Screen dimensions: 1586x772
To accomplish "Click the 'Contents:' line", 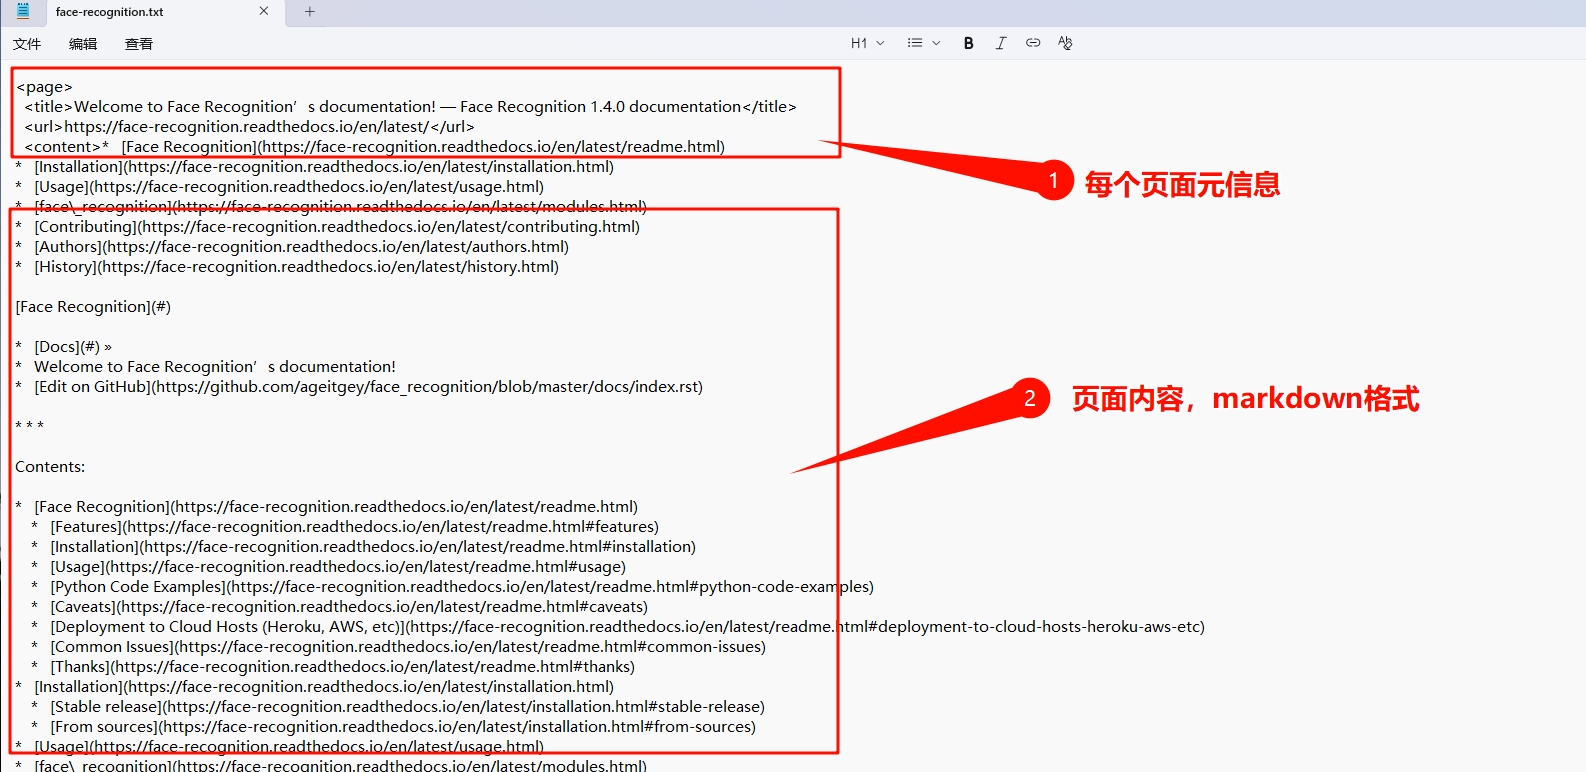I will click(50, 467).
